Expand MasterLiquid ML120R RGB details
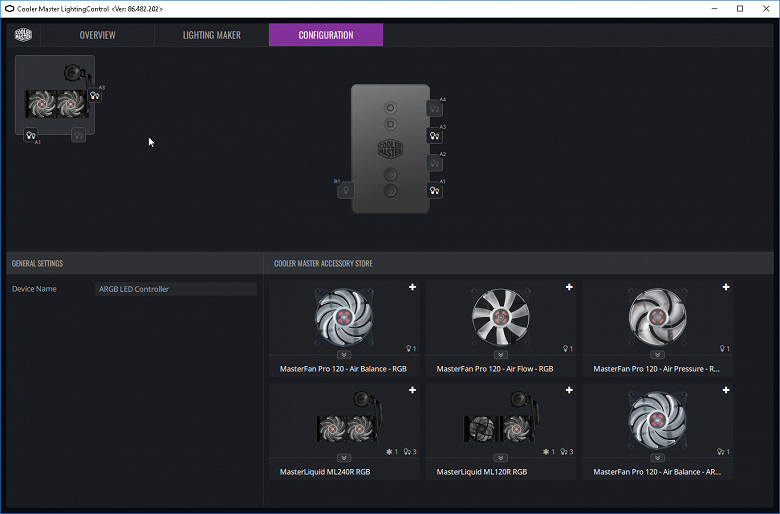 click(500, 458)
